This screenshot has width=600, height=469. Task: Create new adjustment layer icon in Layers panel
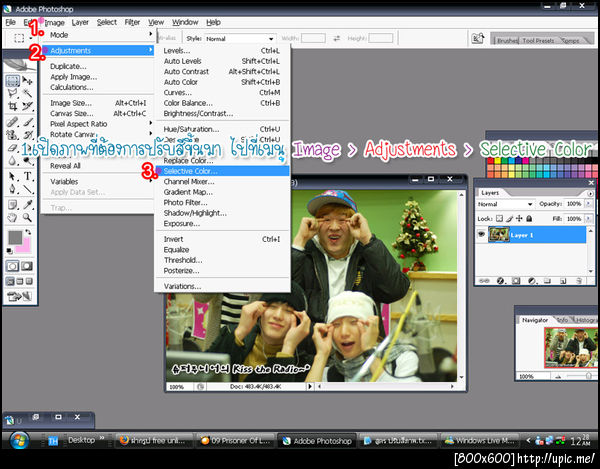(x=532, y=281)
